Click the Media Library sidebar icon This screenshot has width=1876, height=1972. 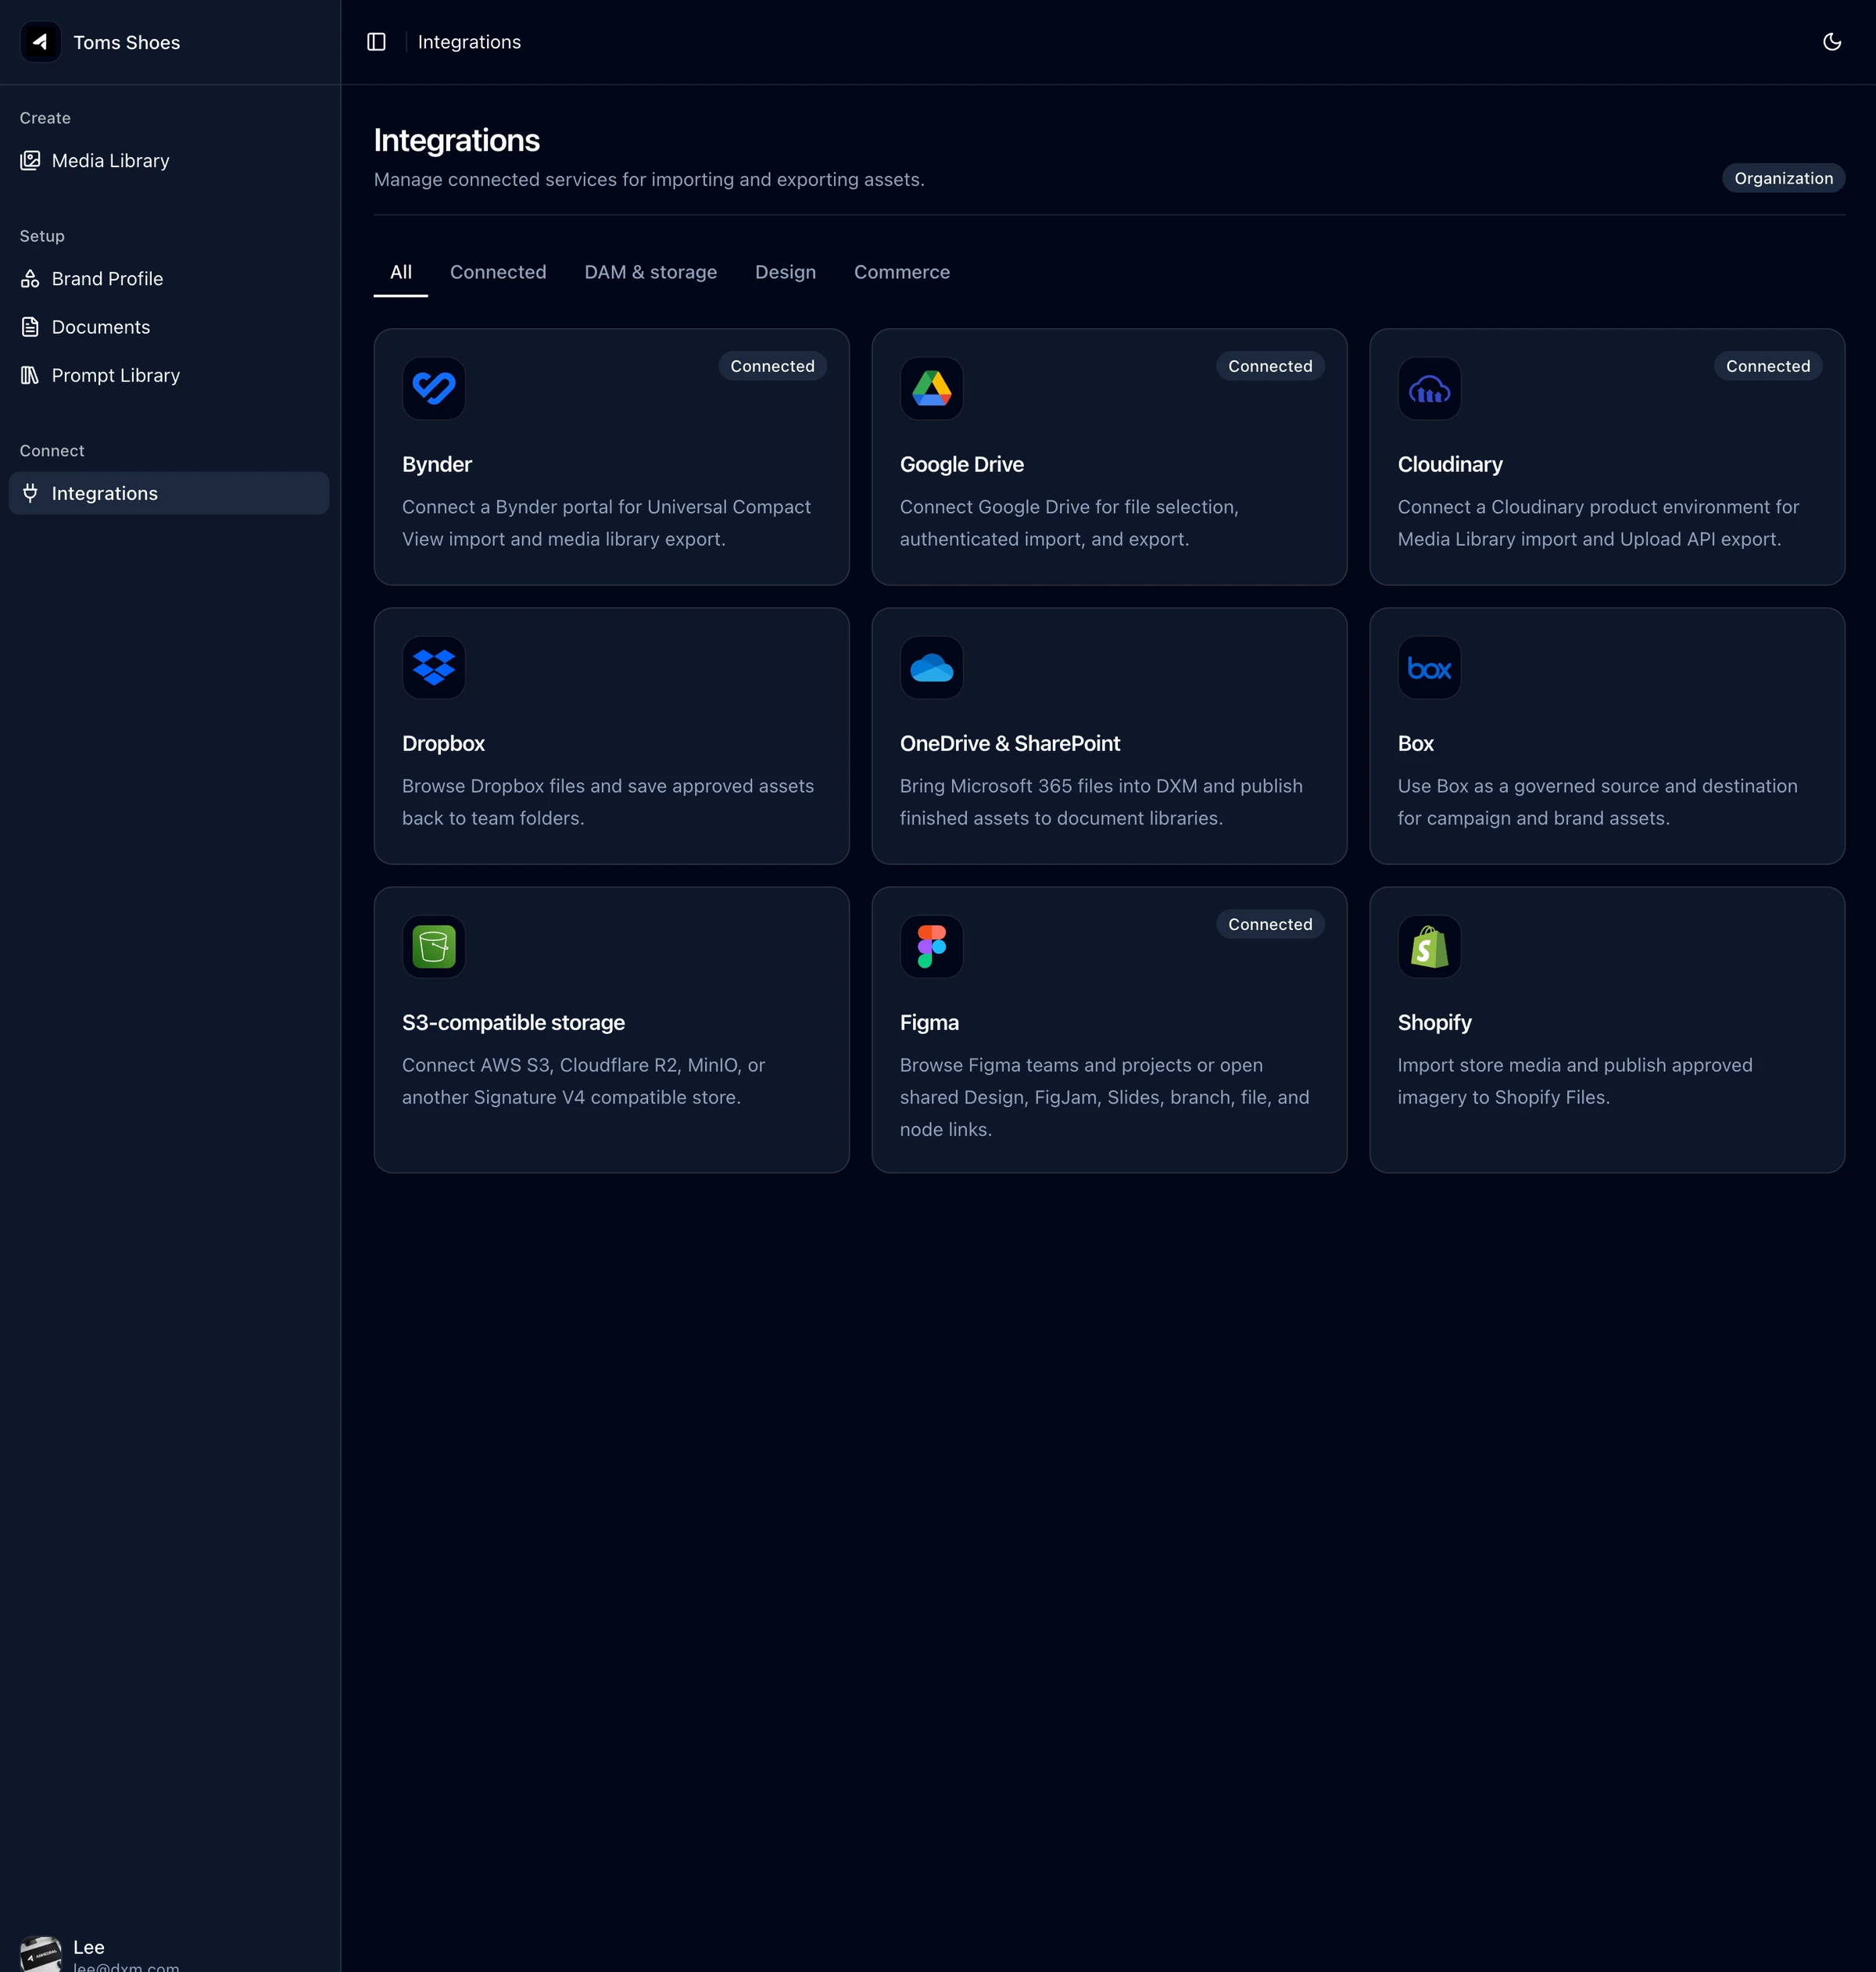(30, 160)
